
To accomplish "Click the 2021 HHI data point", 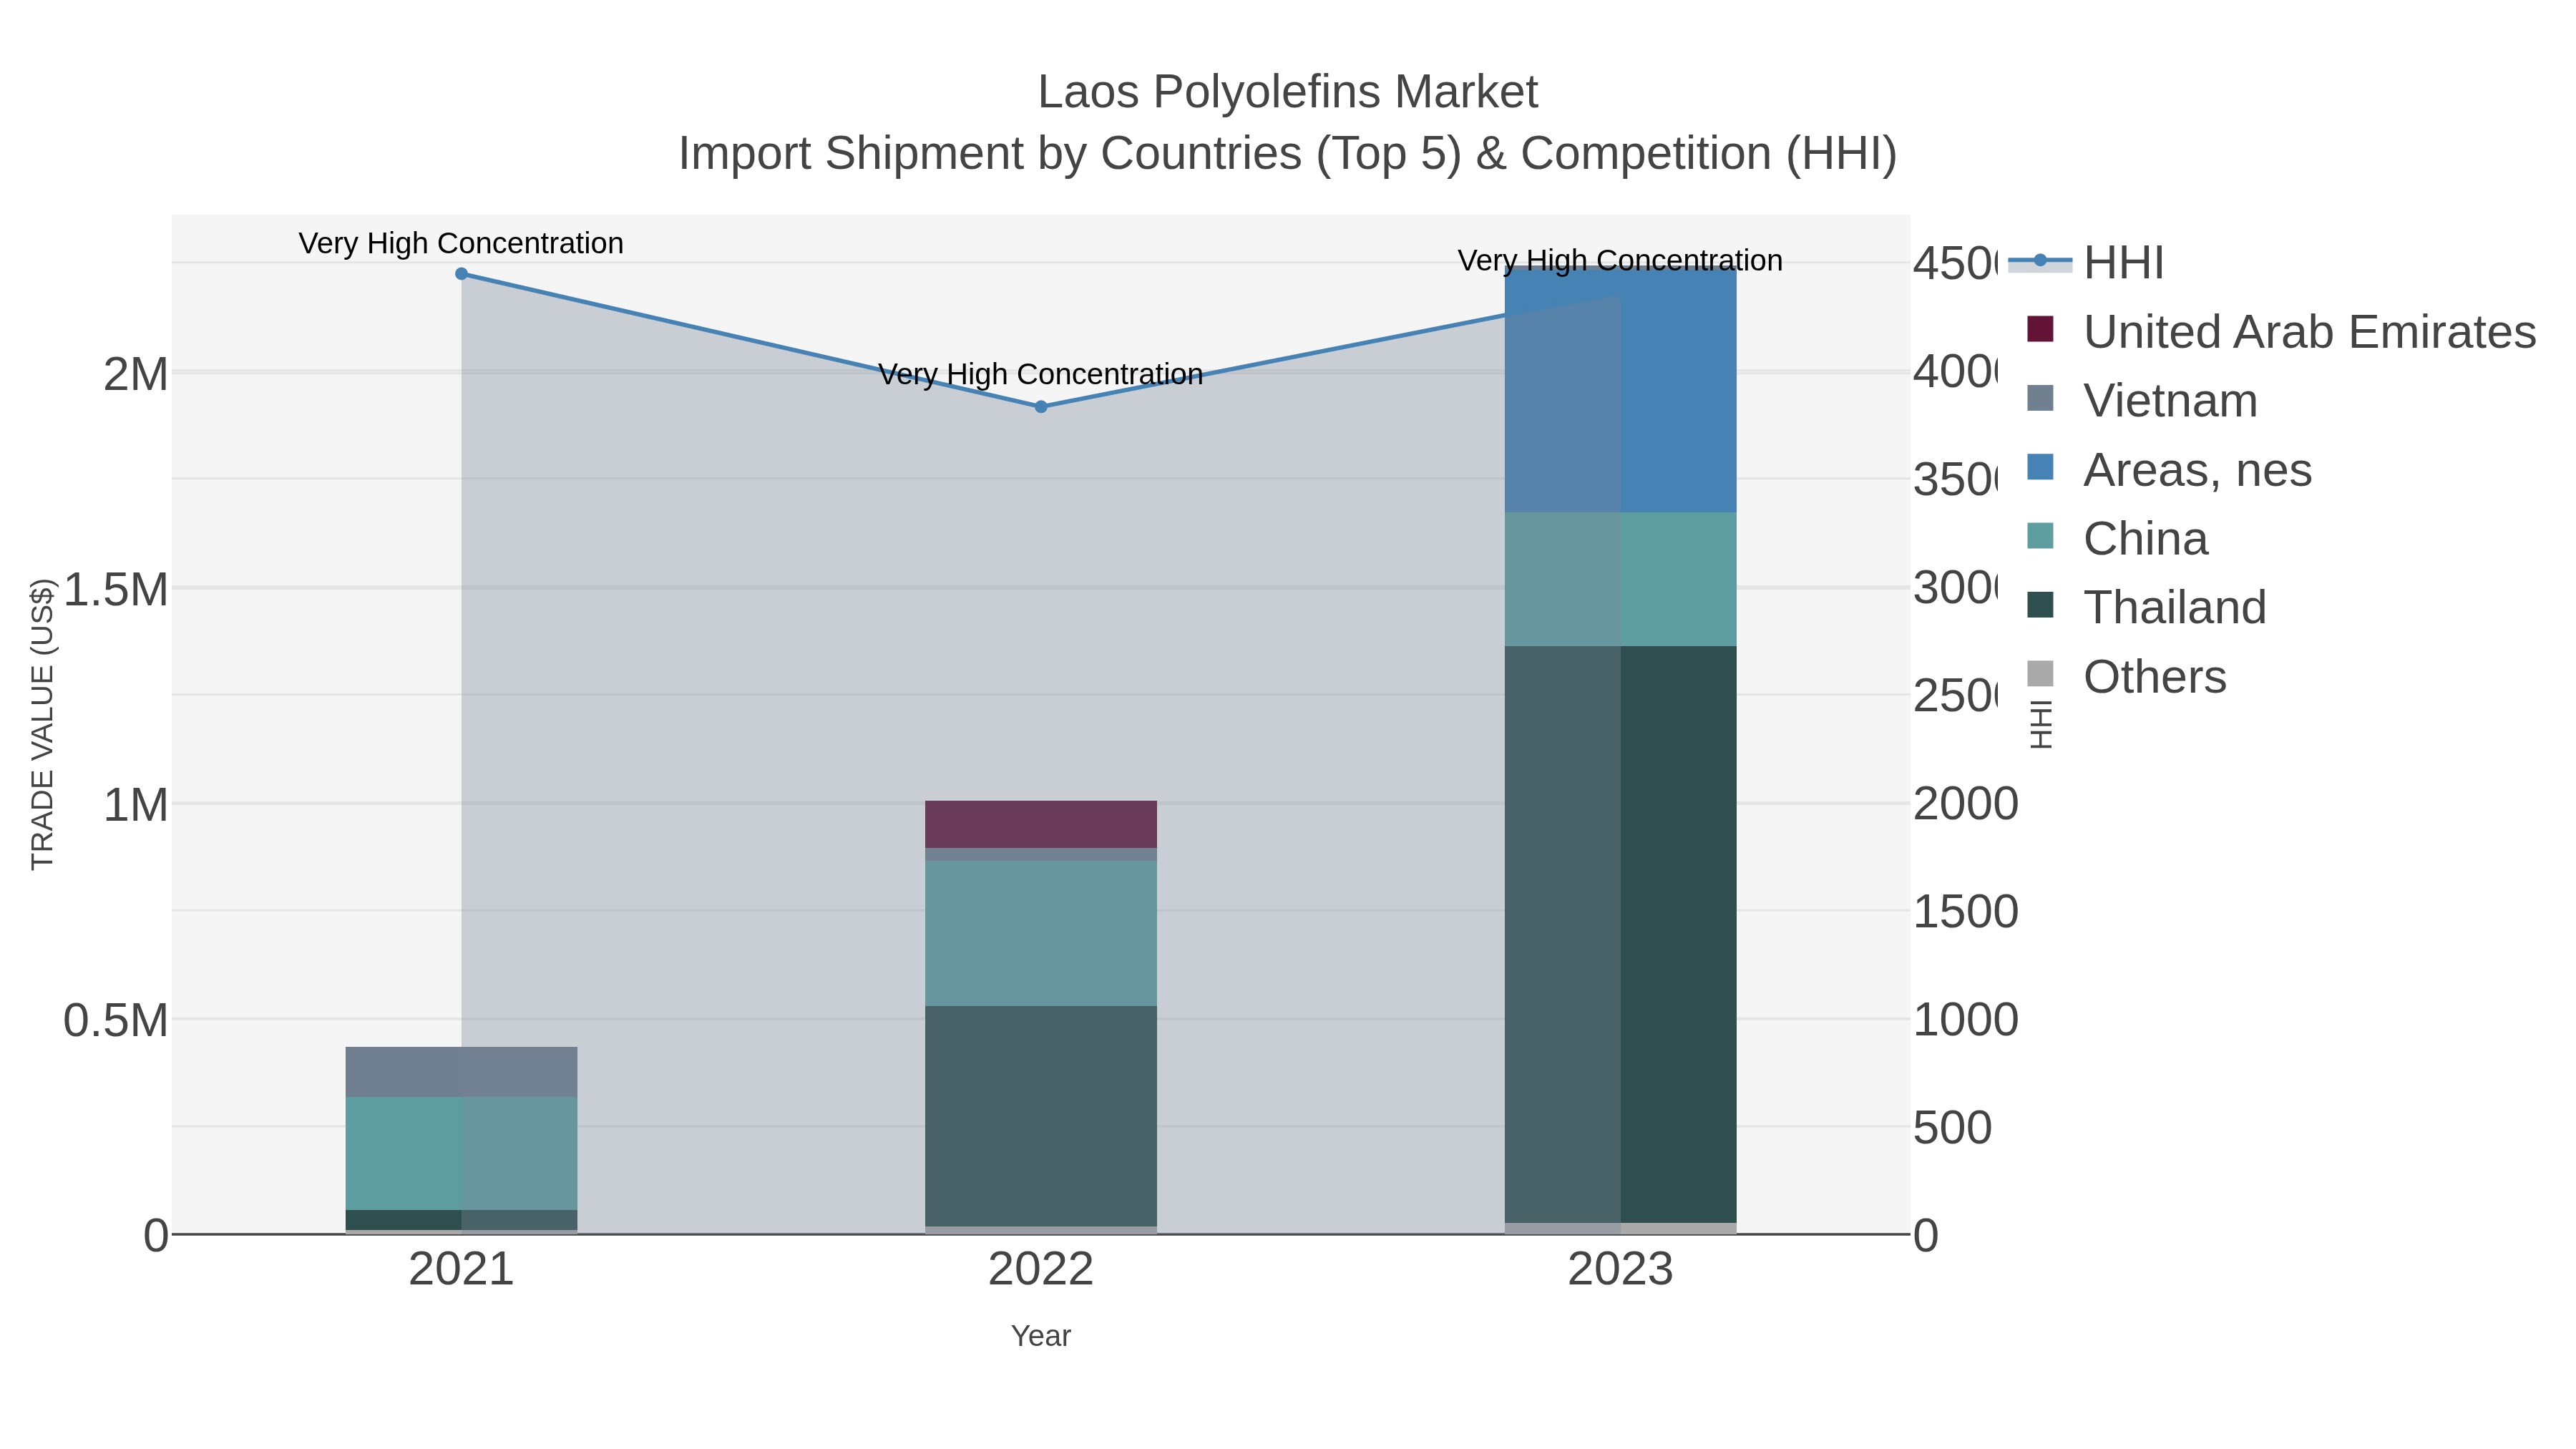I will click(x=461, y=274).
